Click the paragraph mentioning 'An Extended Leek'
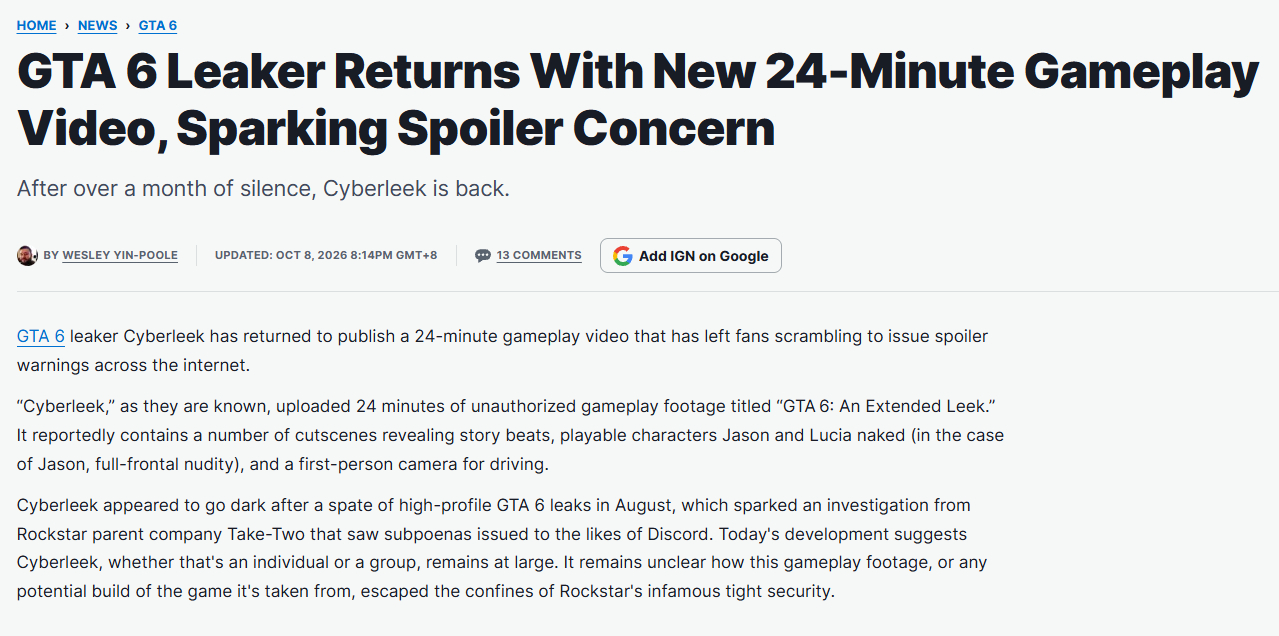The width and height of the screenshot is (1279, 636). coord(510,436)
